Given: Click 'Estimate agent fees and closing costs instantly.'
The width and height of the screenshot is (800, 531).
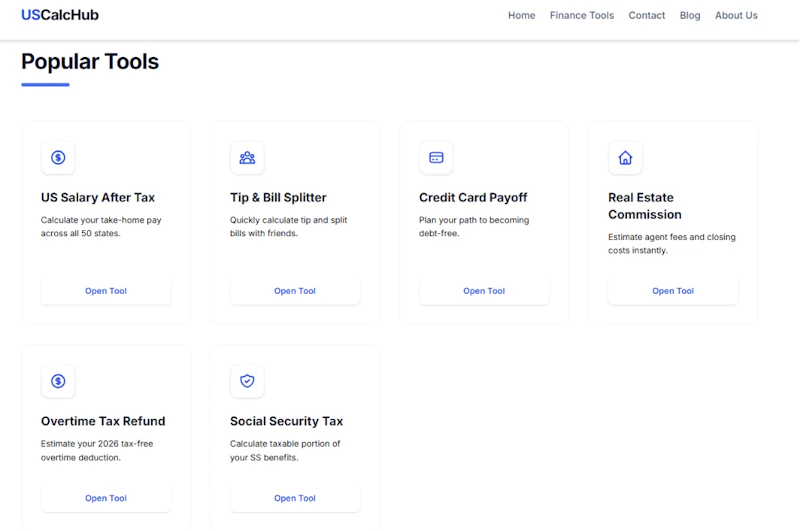Looking at the screenshot, I should [672, 244].
